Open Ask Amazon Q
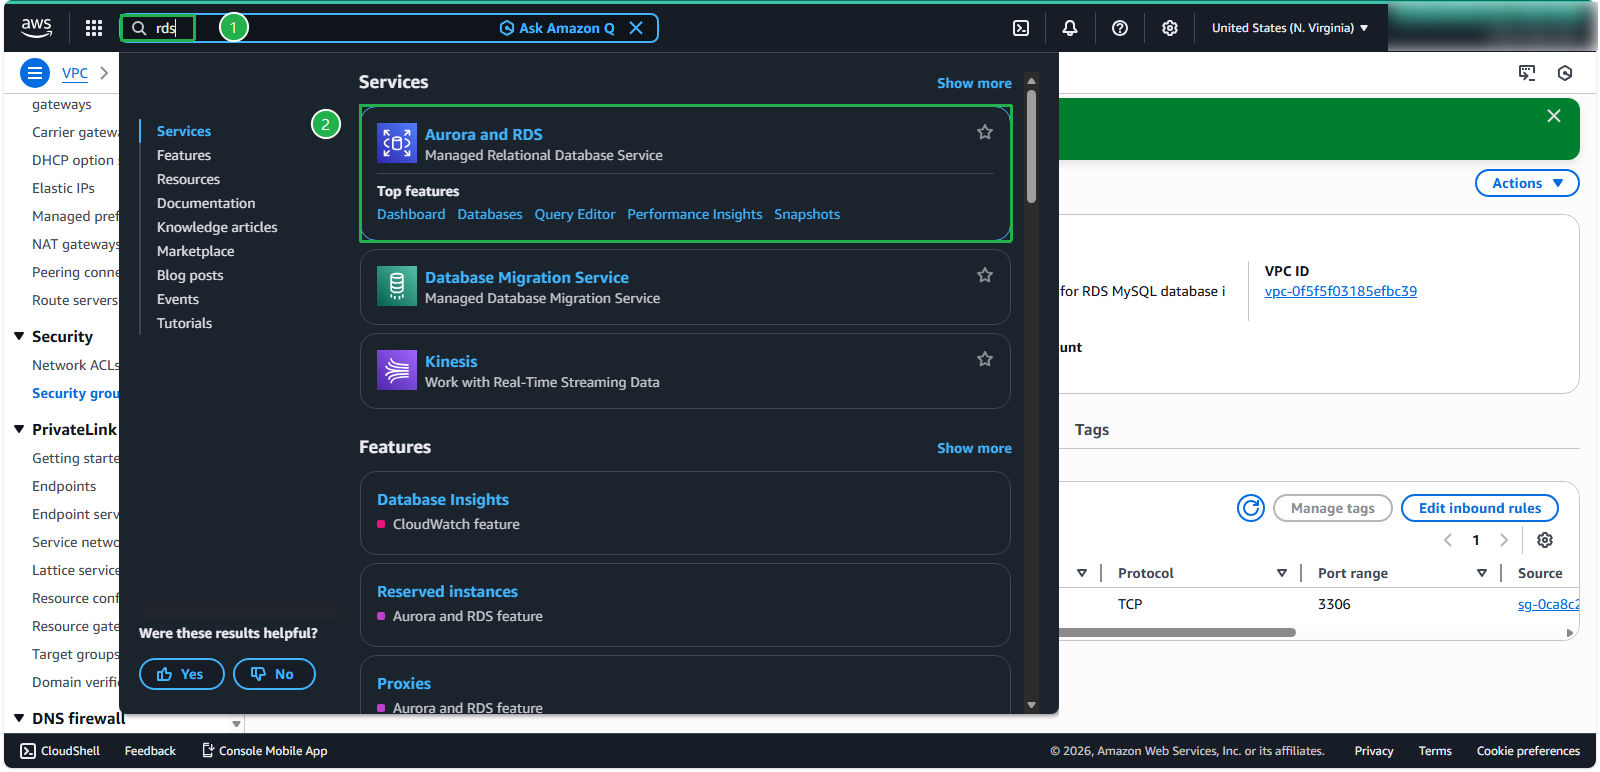The height and width of the screenshot is (772, 1600). point(557,28)
